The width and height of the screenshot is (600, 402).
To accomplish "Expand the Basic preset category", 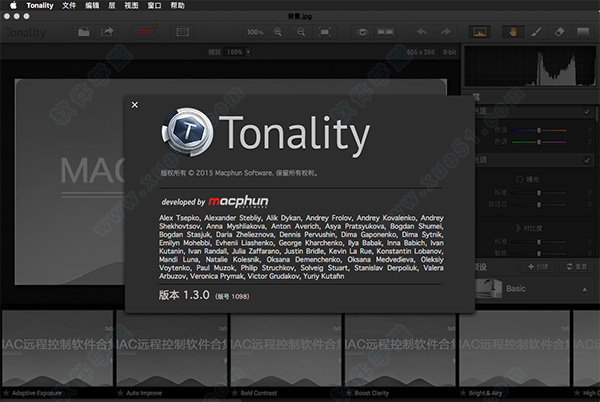I will coord(585,289).
